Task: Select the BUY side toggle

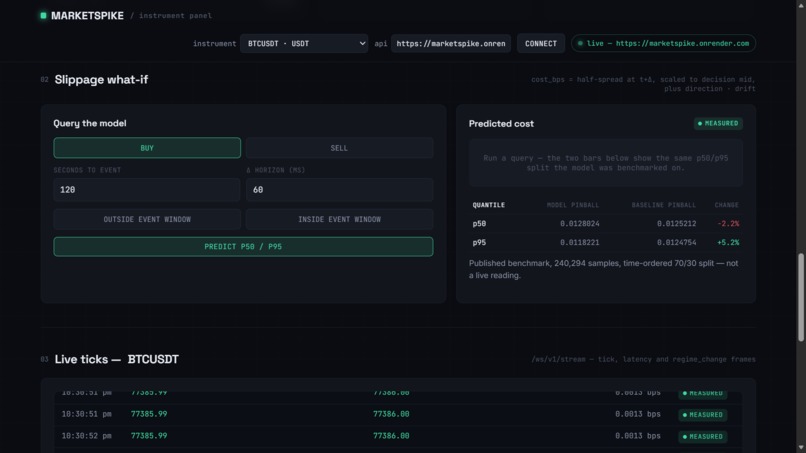Action: [x=147, y=148]
